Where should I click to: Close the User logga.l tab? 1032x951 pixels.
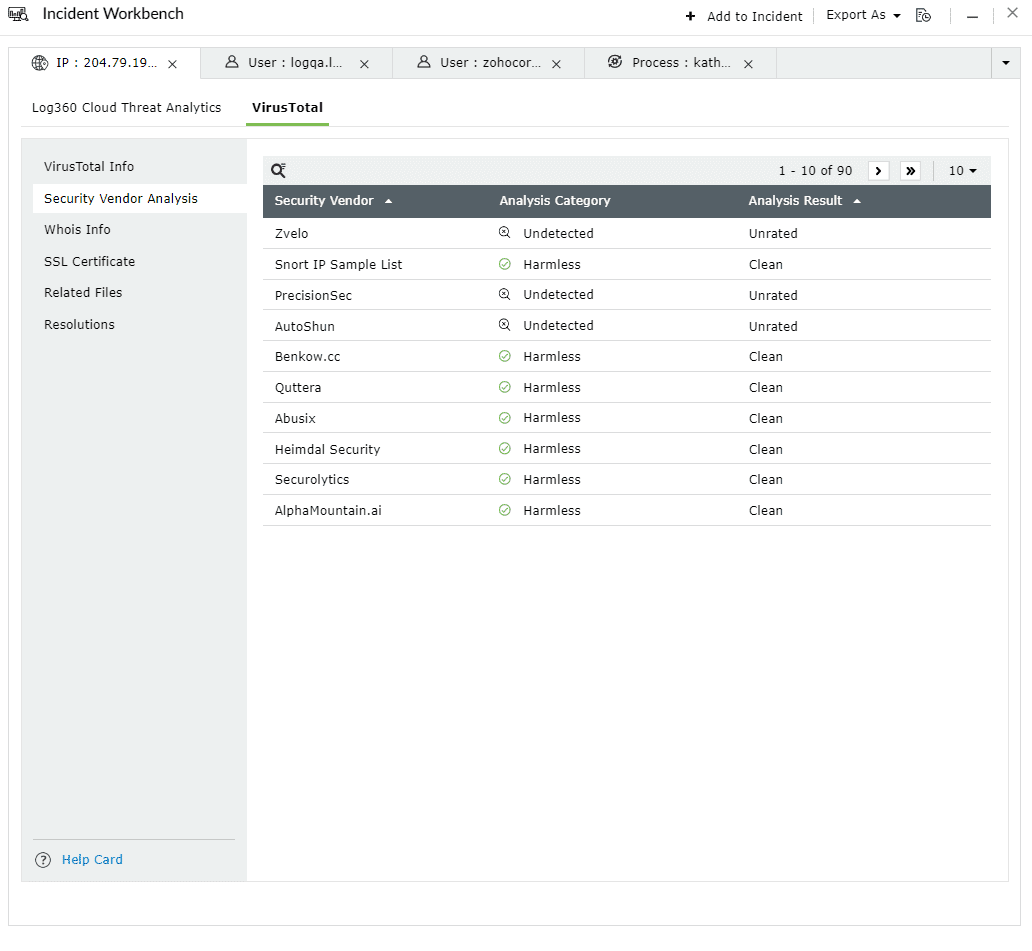coord(364,64)
